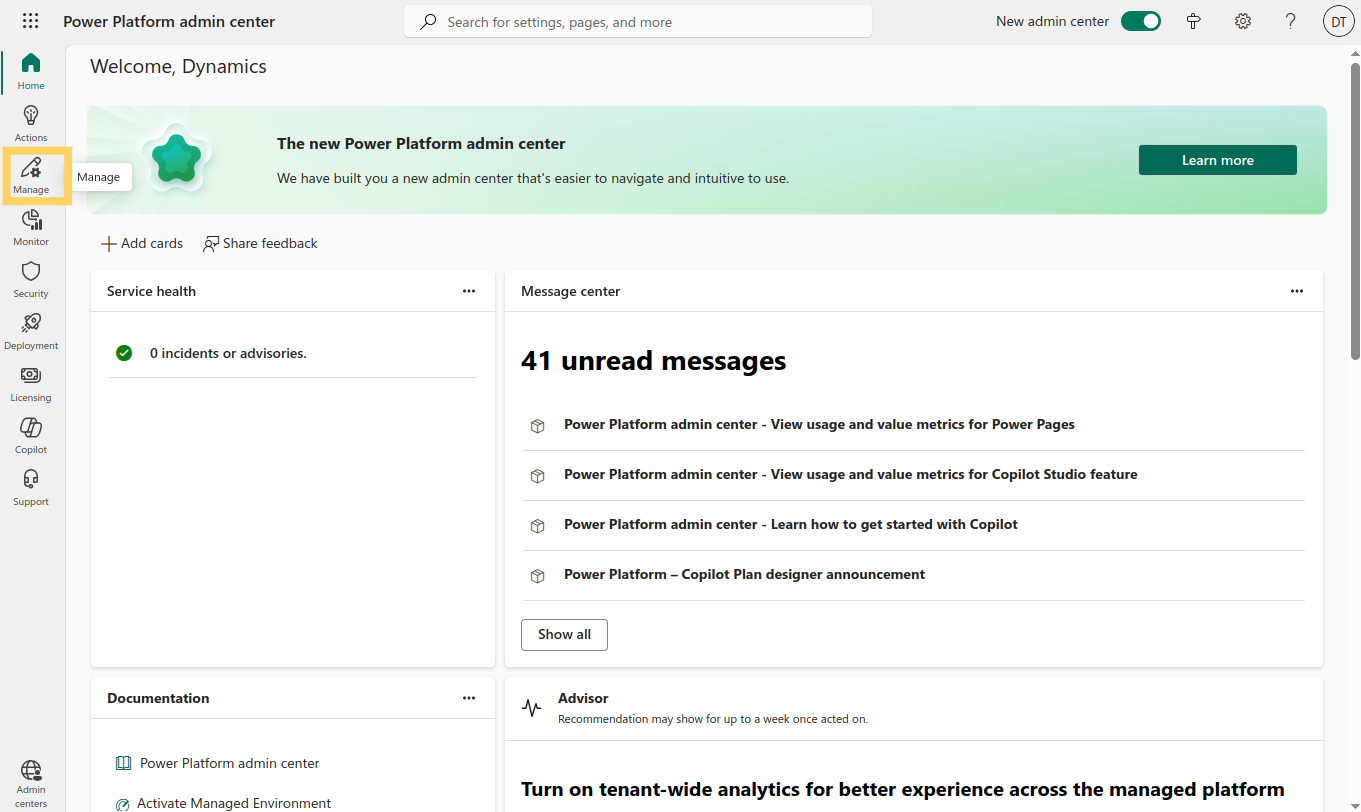This screenshot has width=1361, height=812.
Task: Click the 41 unread messages heading
Action: tap(654, 361)
